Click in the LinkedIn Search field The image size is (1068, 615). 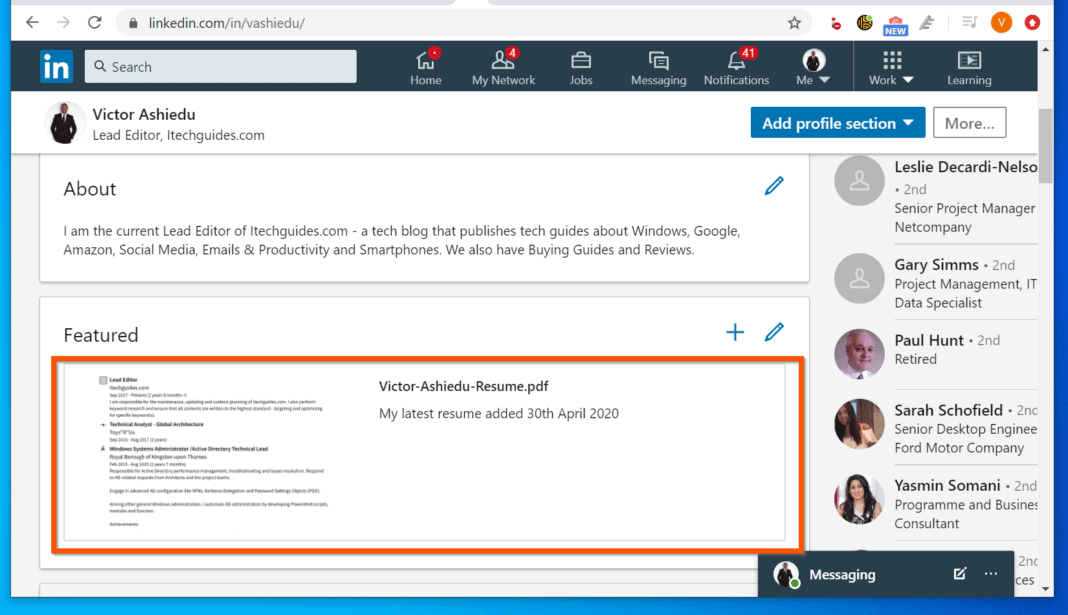pyautogui.click(x=221, y=67)
